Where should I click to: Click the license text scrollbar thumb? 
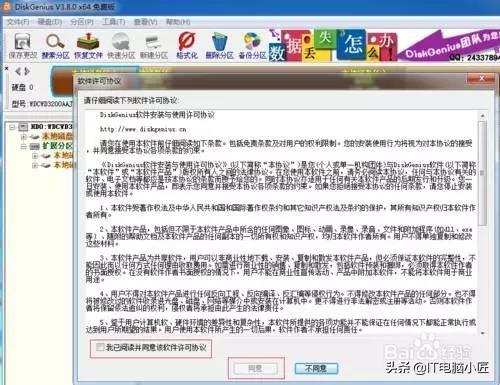point(482,173)
